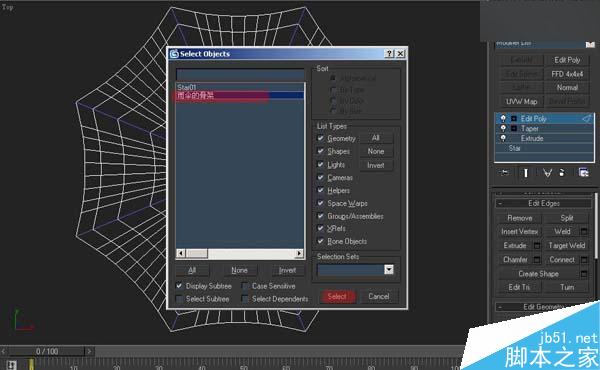Screen dimensions: 600x370
Task: Toggle the Edit Poly modifier lightbulb
Action: (503, 118)
